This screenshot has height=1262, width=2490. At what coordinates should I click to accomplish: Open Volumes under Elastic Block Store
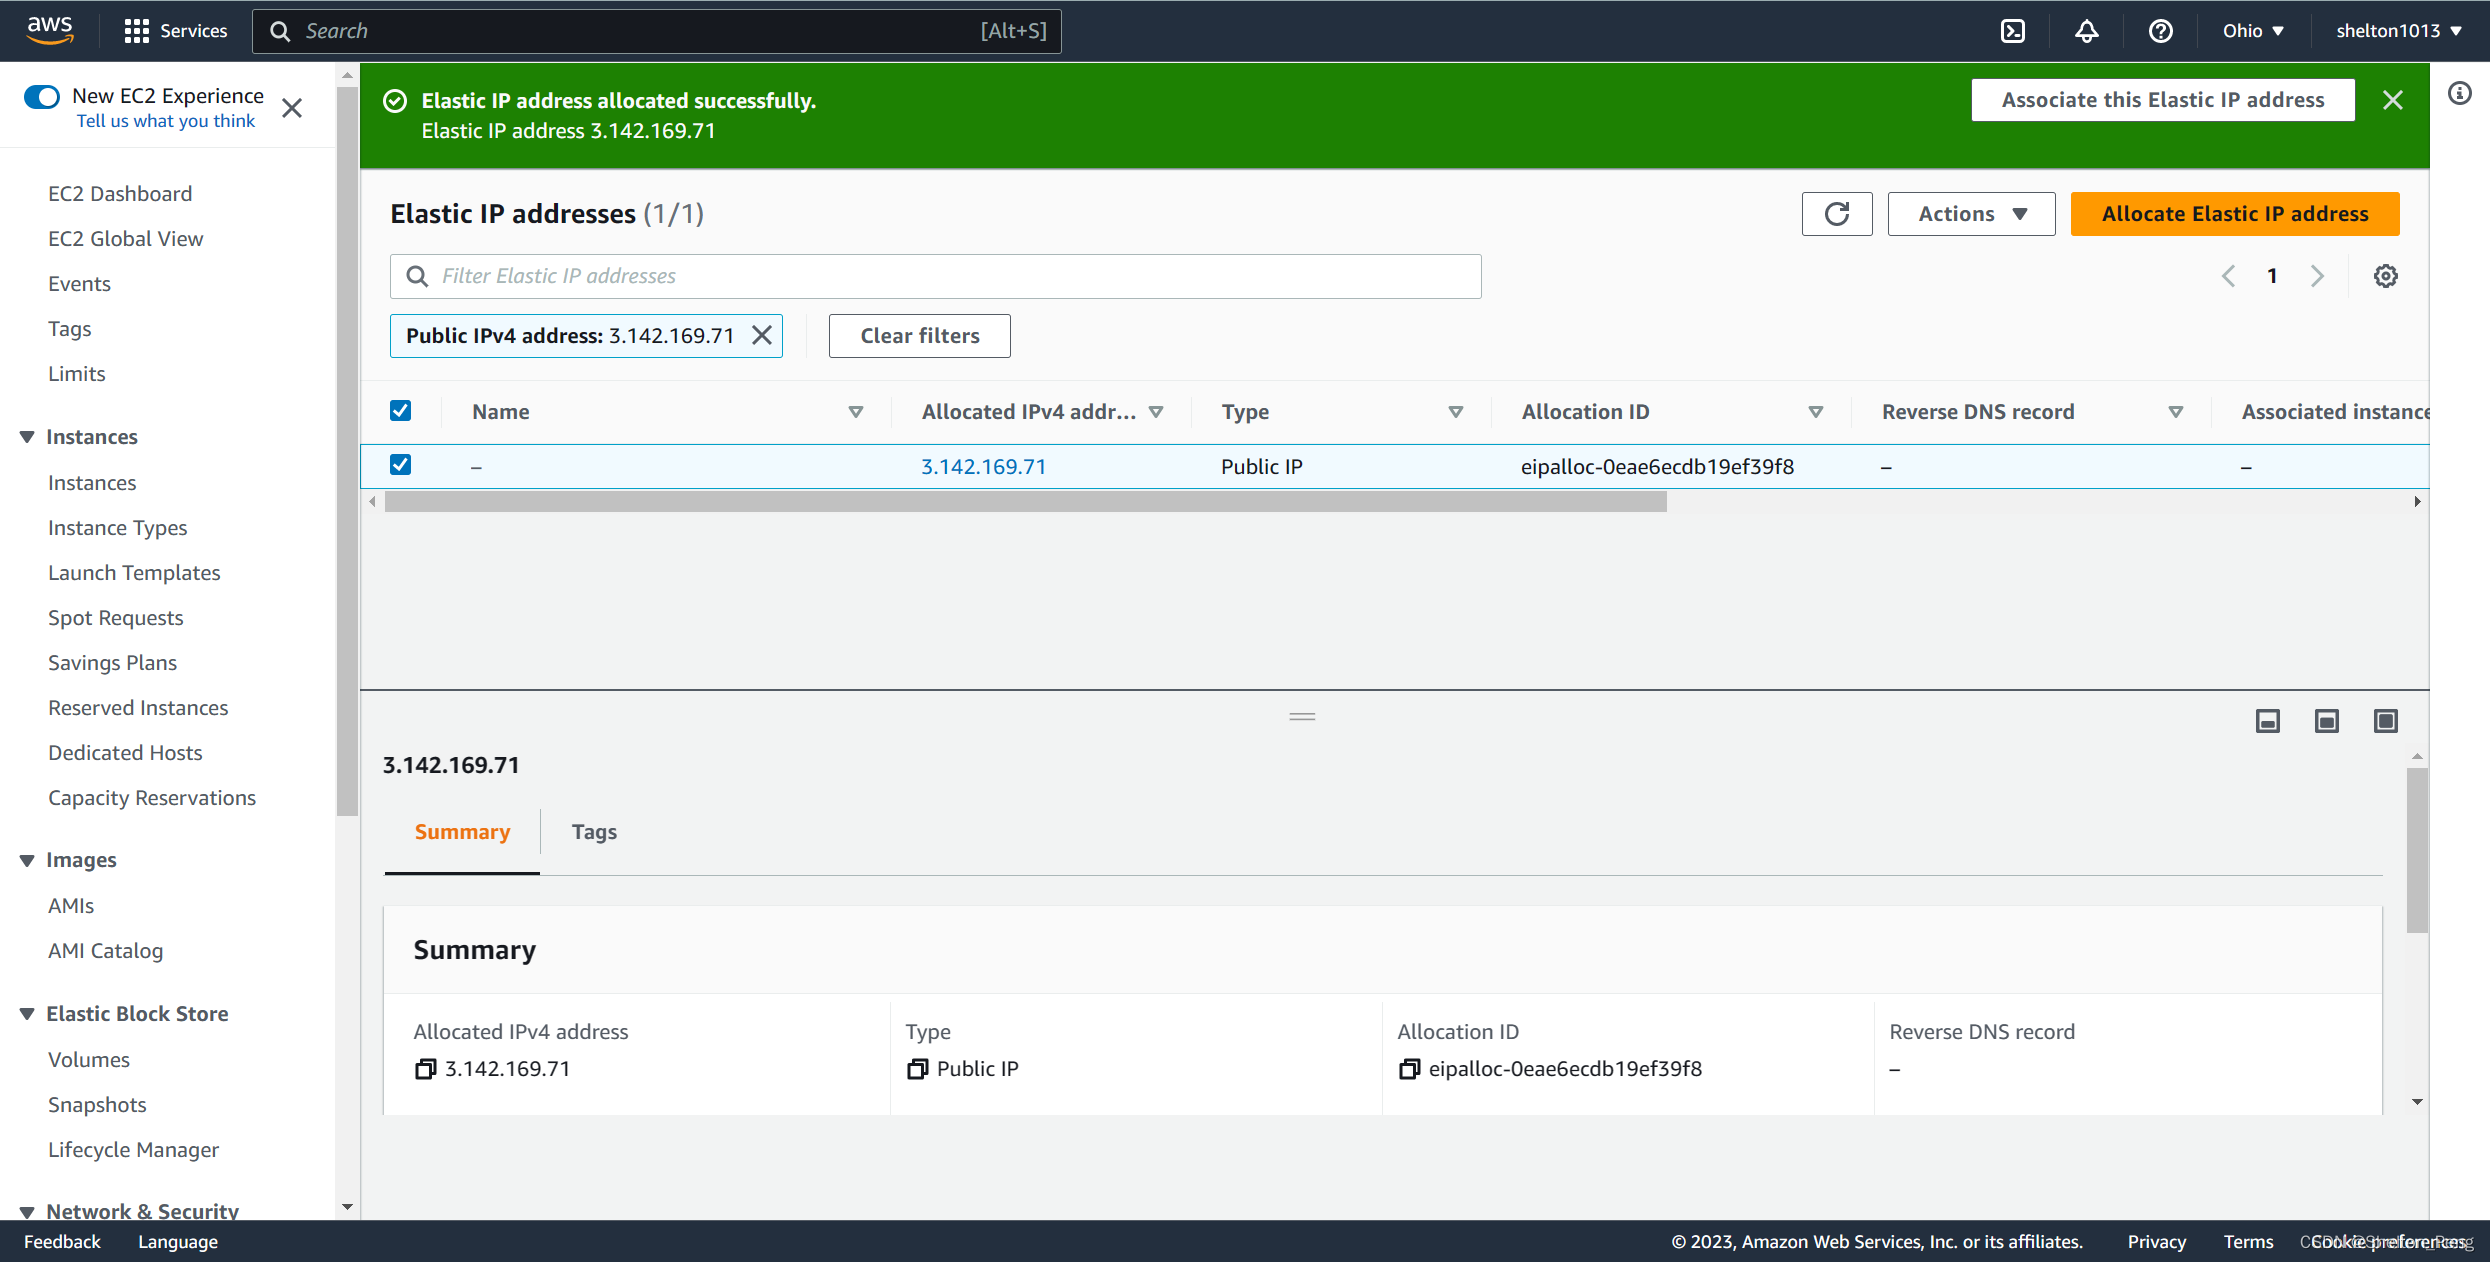pos(89,1060)
